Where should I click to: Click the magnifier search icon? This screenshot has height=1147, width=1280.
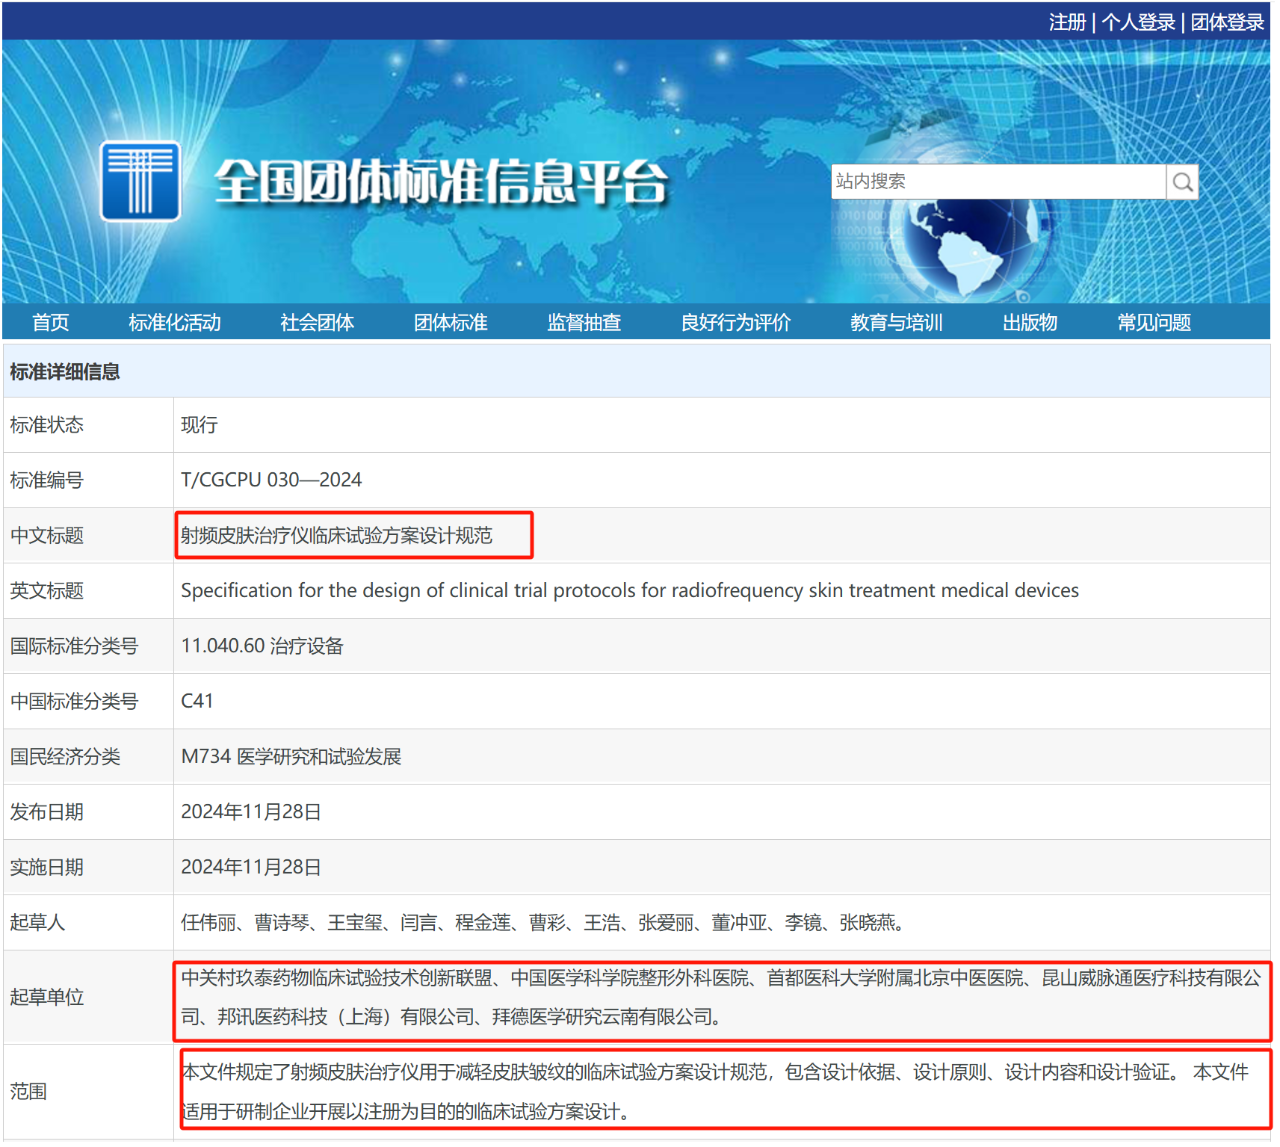(1182, 182)
